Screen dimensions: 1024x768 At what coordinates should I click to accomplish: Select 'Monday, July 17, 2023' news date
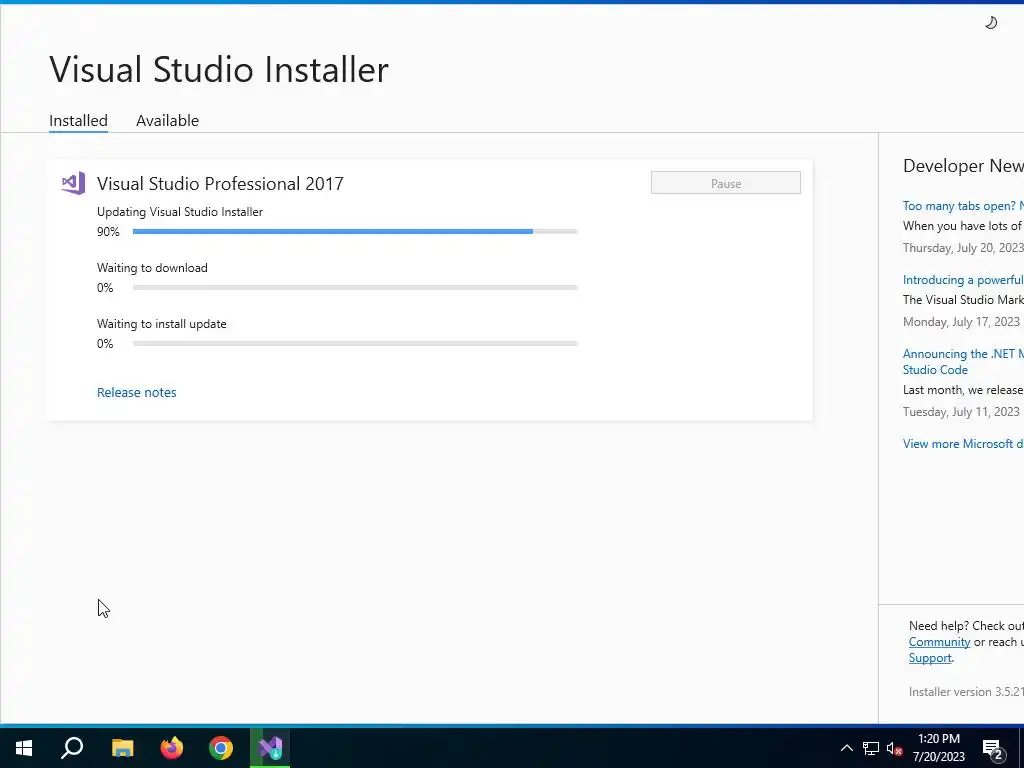point(961,321)
